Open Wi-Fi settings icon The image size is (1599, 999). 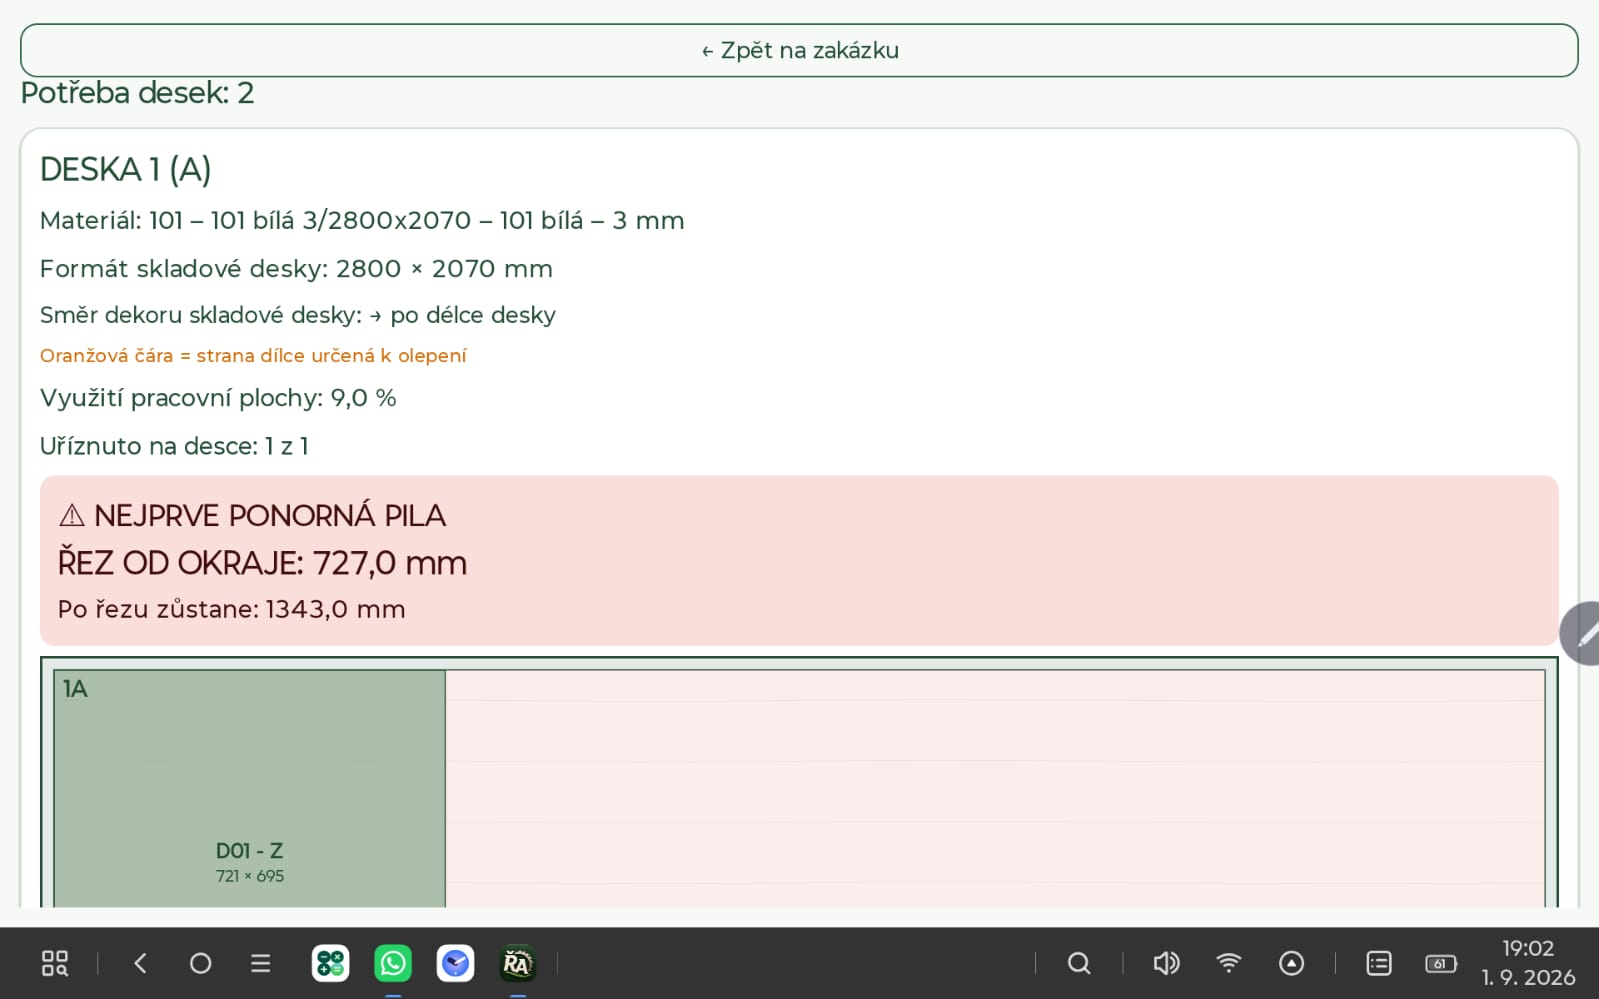[1228, 963]
